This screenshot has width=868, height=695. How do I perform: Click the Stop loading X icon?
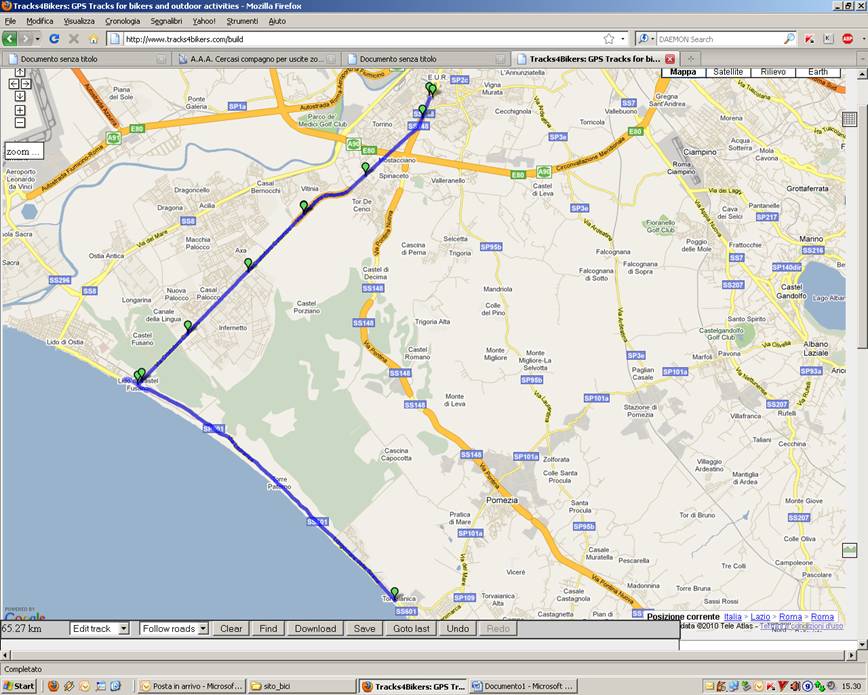click(x=73, y=39)
